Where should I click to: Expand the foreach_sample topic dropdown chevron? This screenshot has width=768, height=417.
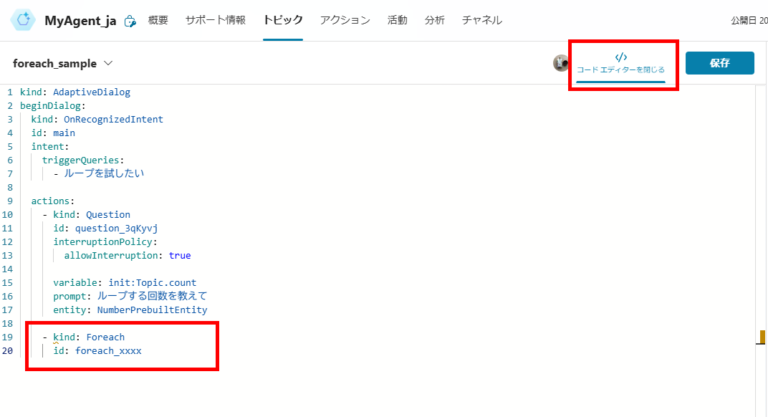click(x=109, y=63)
